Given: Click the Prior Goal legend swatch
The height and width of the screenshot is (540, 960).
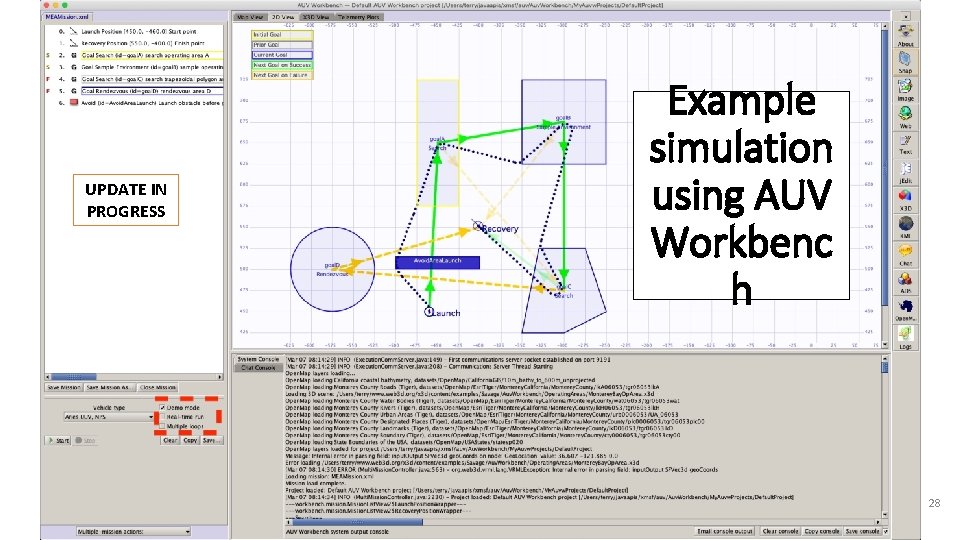Looking at the screenshot, I should (x=282, y=45).
